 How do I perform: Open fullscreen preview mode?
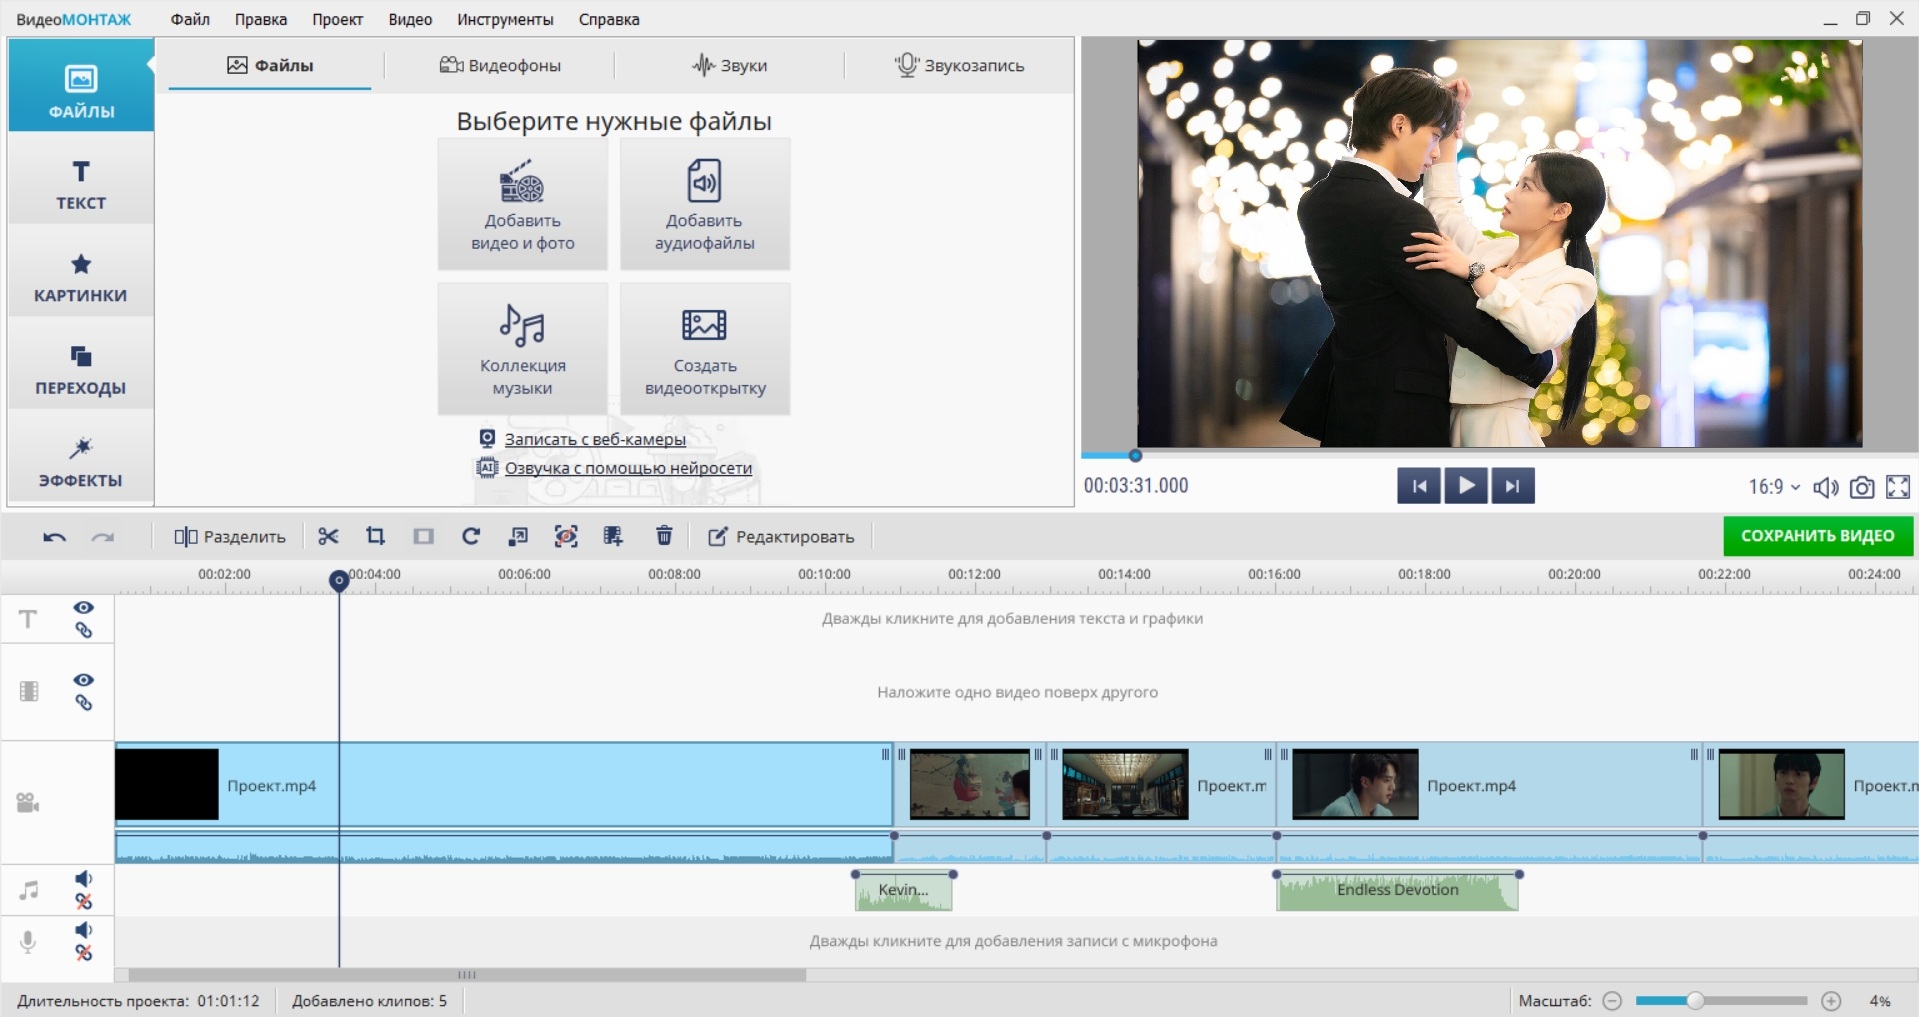click(x=1897, y=487)
